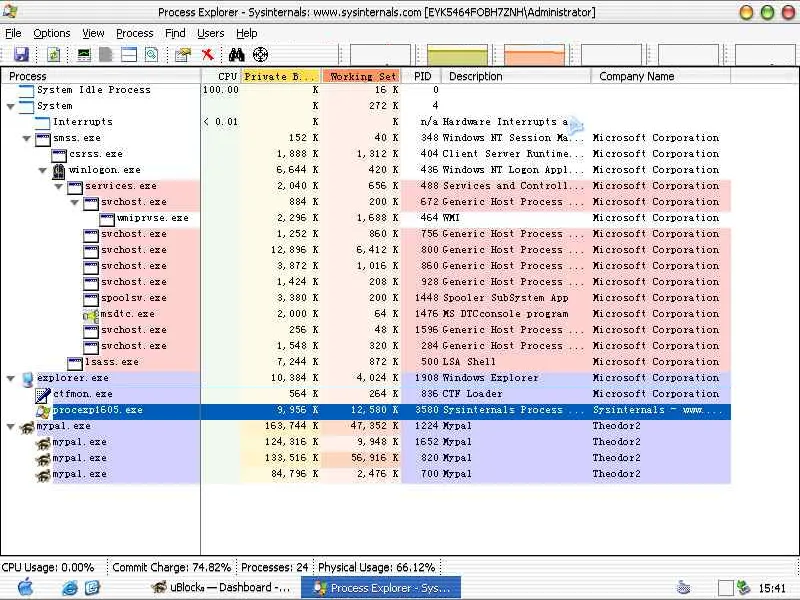Image resolution: width=800 pixels, height=600 pixels.
Task: Click the tray icon left of the clock
Action: 744,588
